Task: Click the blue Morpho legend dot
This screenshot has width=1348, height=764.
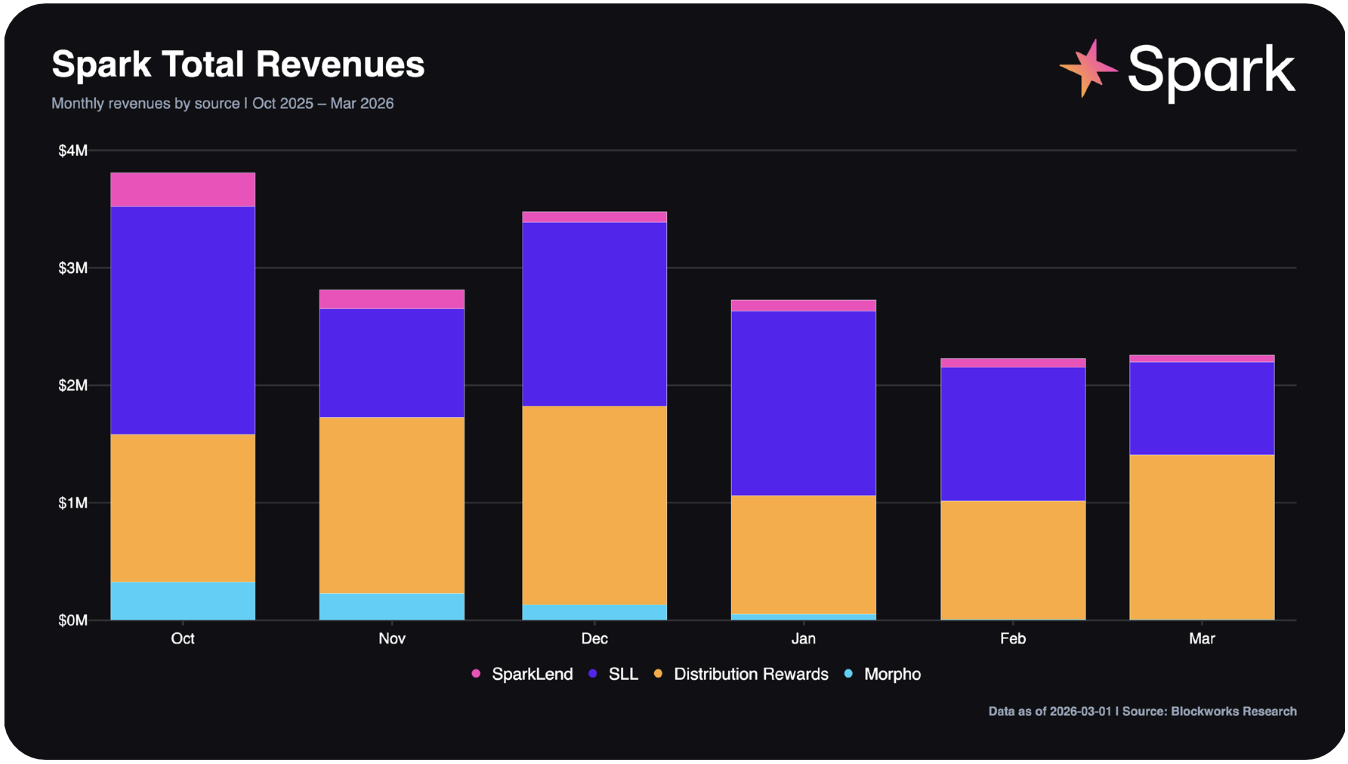Action: (849, 674)
